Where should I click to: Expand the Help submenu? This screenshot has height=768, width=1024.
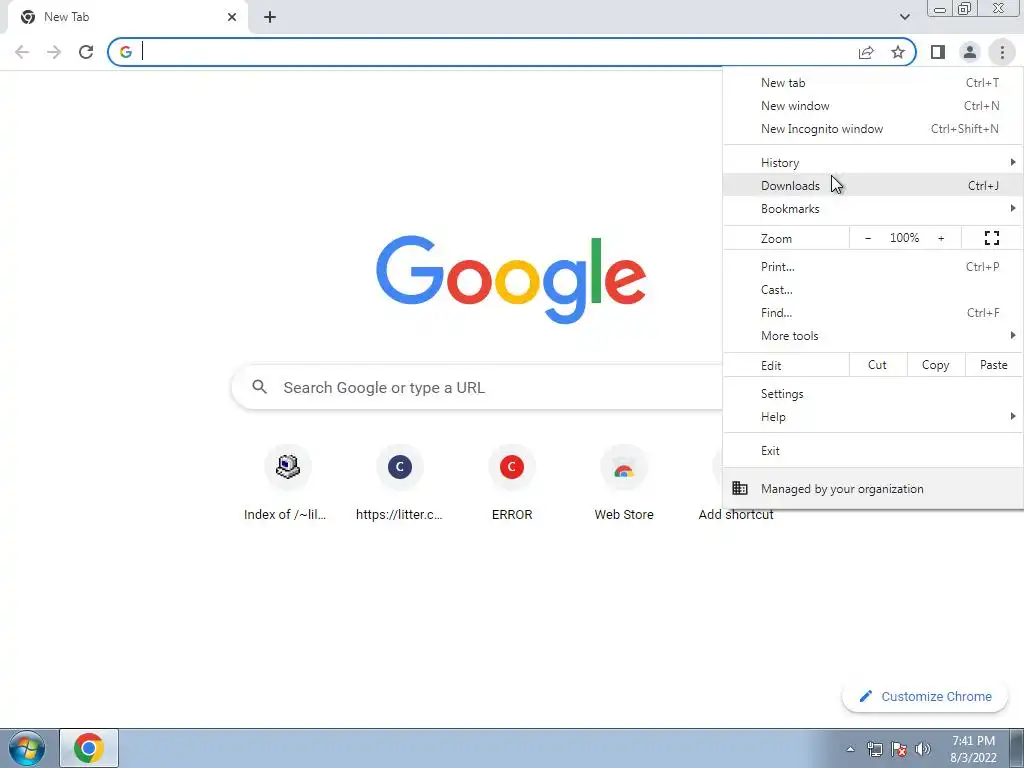(873, 417)
